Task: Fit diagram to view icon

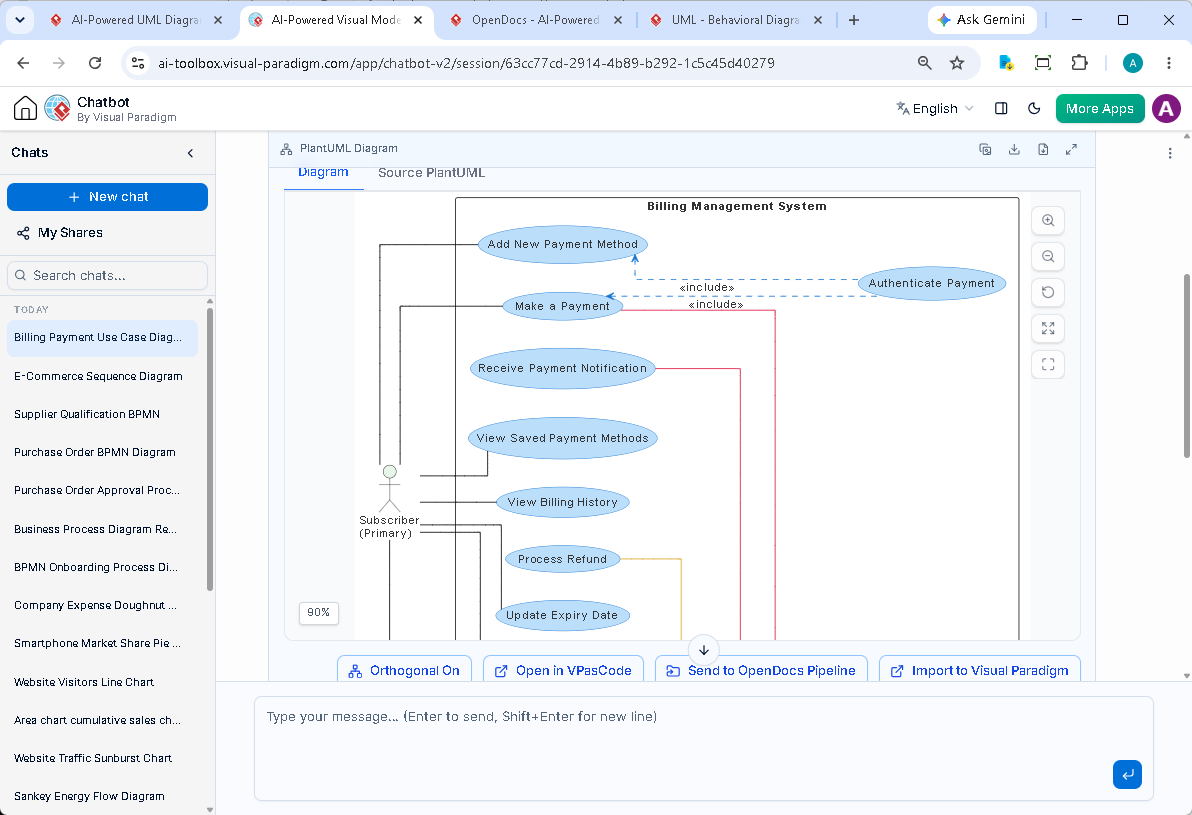Action: 1048,328
